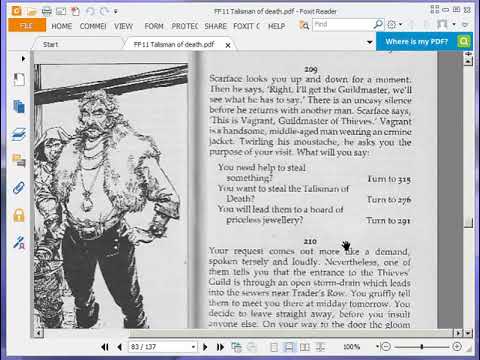Click the Where is my PDF? banner
The image size is (480, 360).
pos(417,42)
